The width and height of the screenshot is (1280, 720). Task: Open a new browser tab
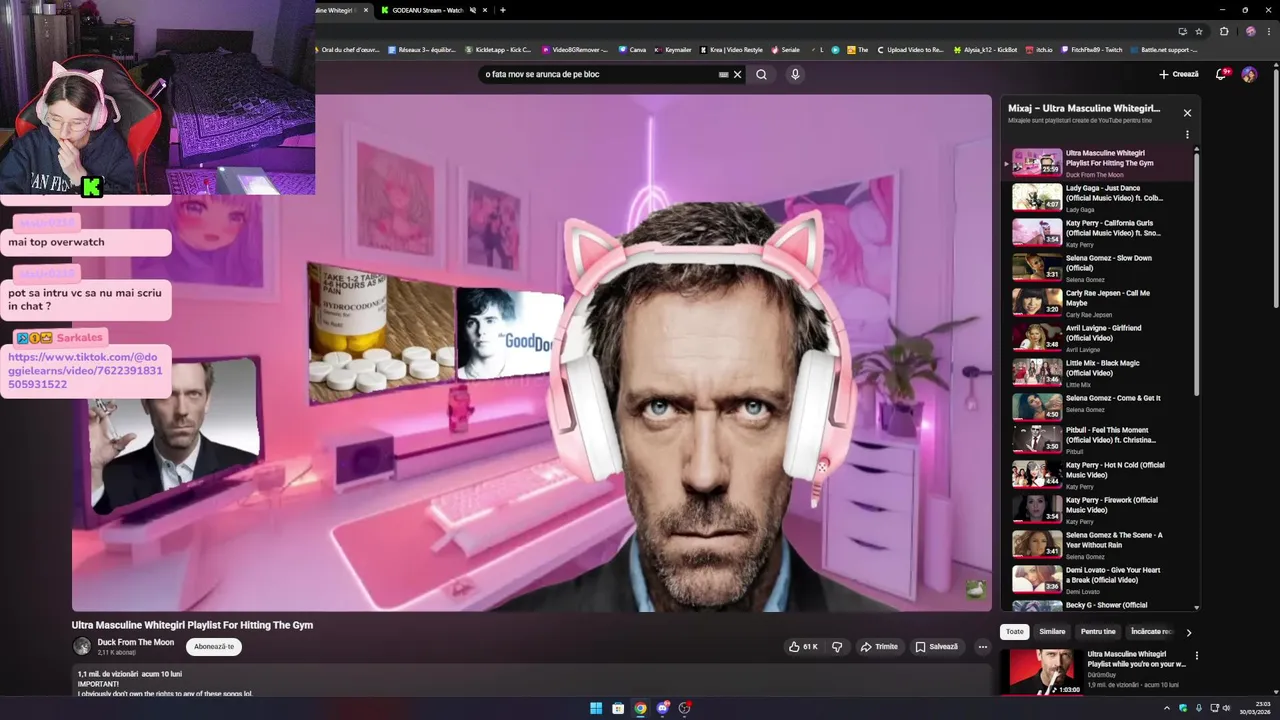click(x=502, y=10)
